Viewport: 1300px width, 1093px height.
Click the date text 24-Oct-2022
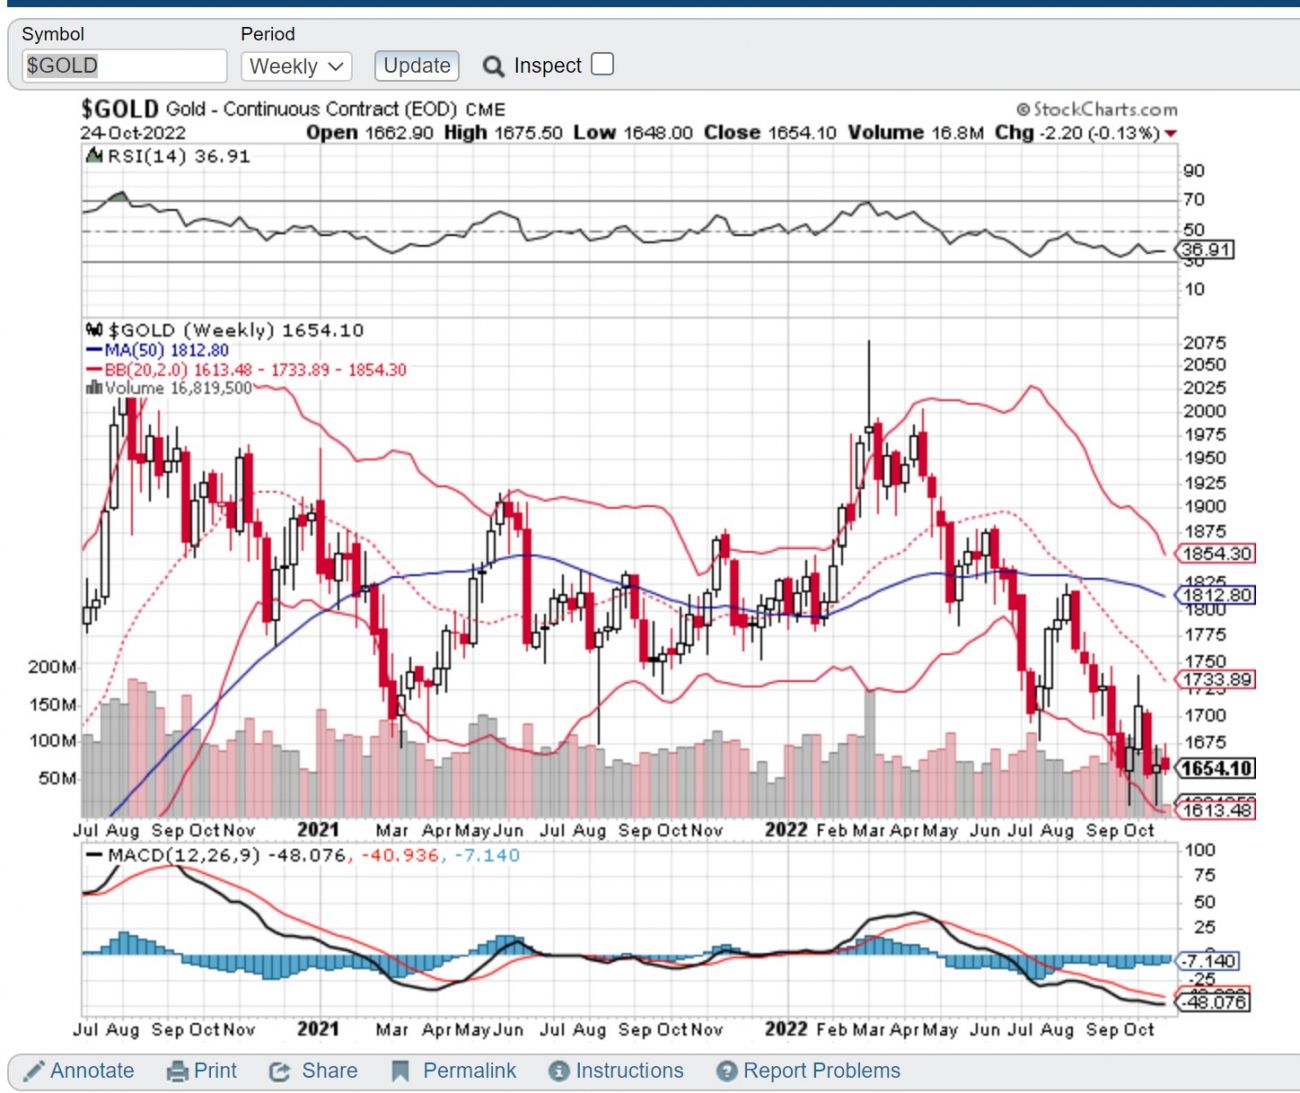click(133, 133)
